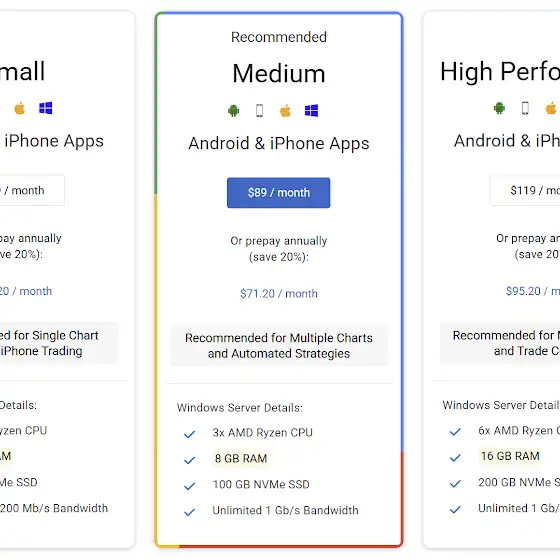Click the Medium plan heading
Viewport: 560px width, 560px height.
pos(279,74)
